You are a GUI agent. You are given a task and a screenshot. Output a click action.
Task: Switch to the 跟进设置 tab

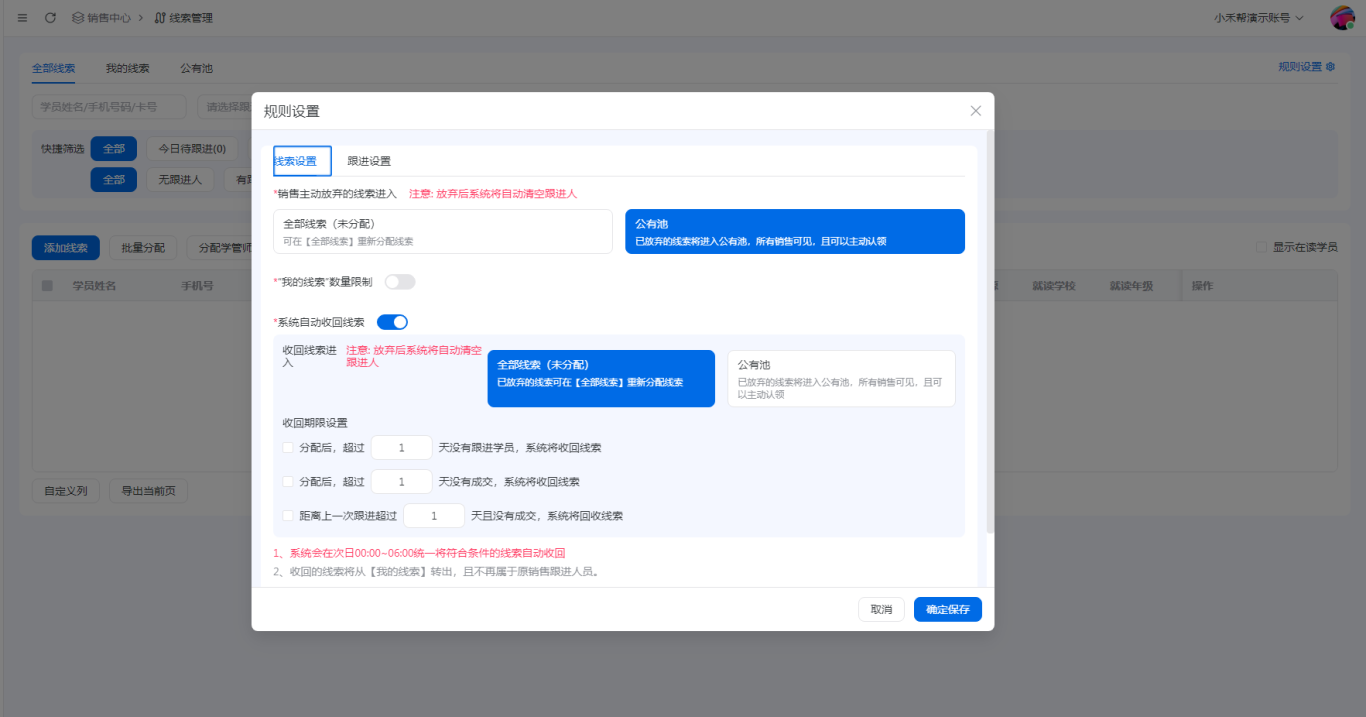[369, 161]
